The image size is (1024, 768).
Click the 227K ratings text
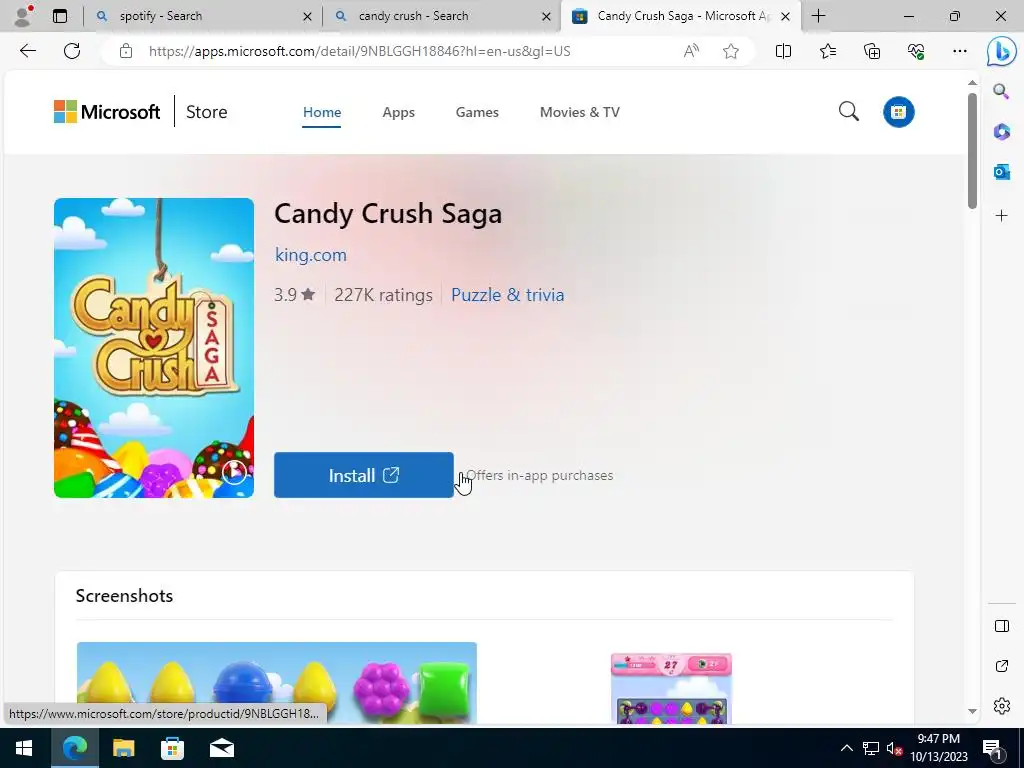(x=383, y=295)
